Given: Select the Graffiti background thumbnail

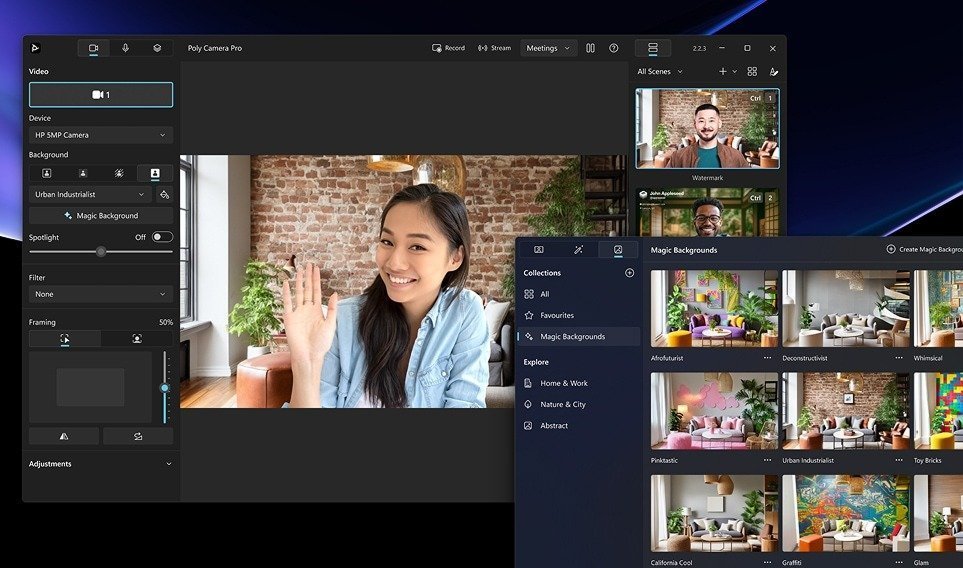Looking at the screenshot, I should tap(846, 513).
